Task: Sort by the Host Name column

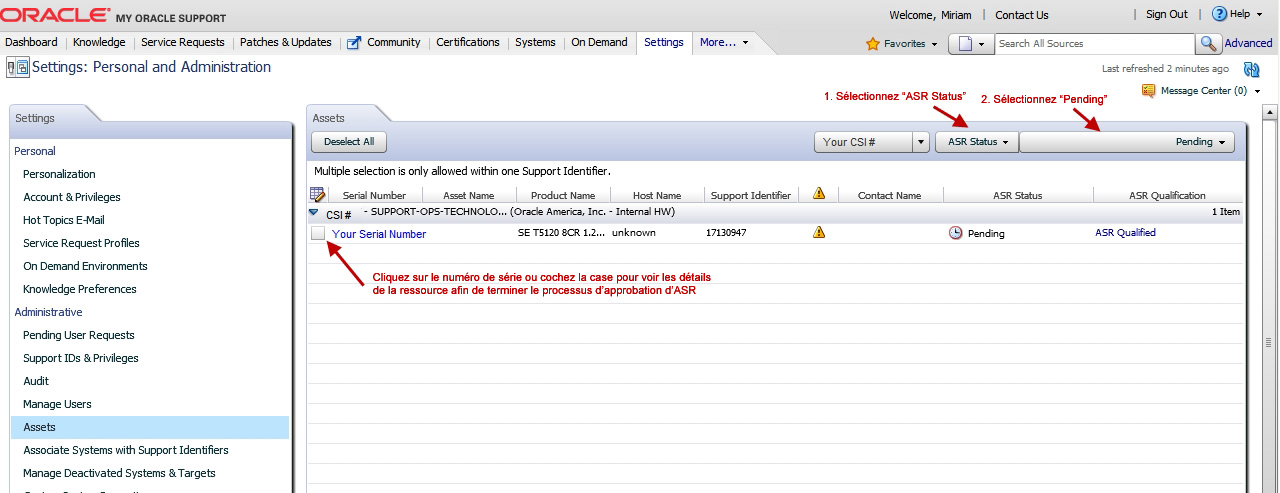Action: pos(657,195)
